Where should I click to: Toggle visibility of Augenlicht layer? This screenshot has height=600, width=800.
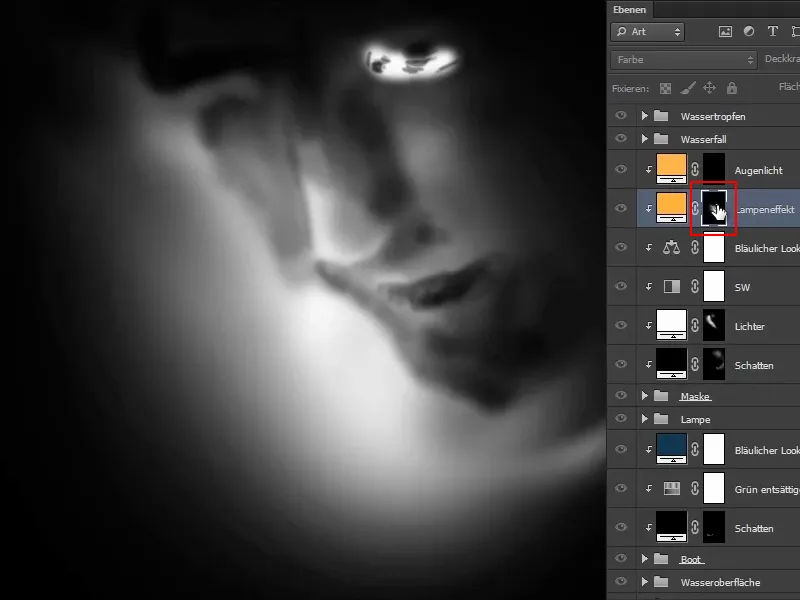(x=621, y=169)
